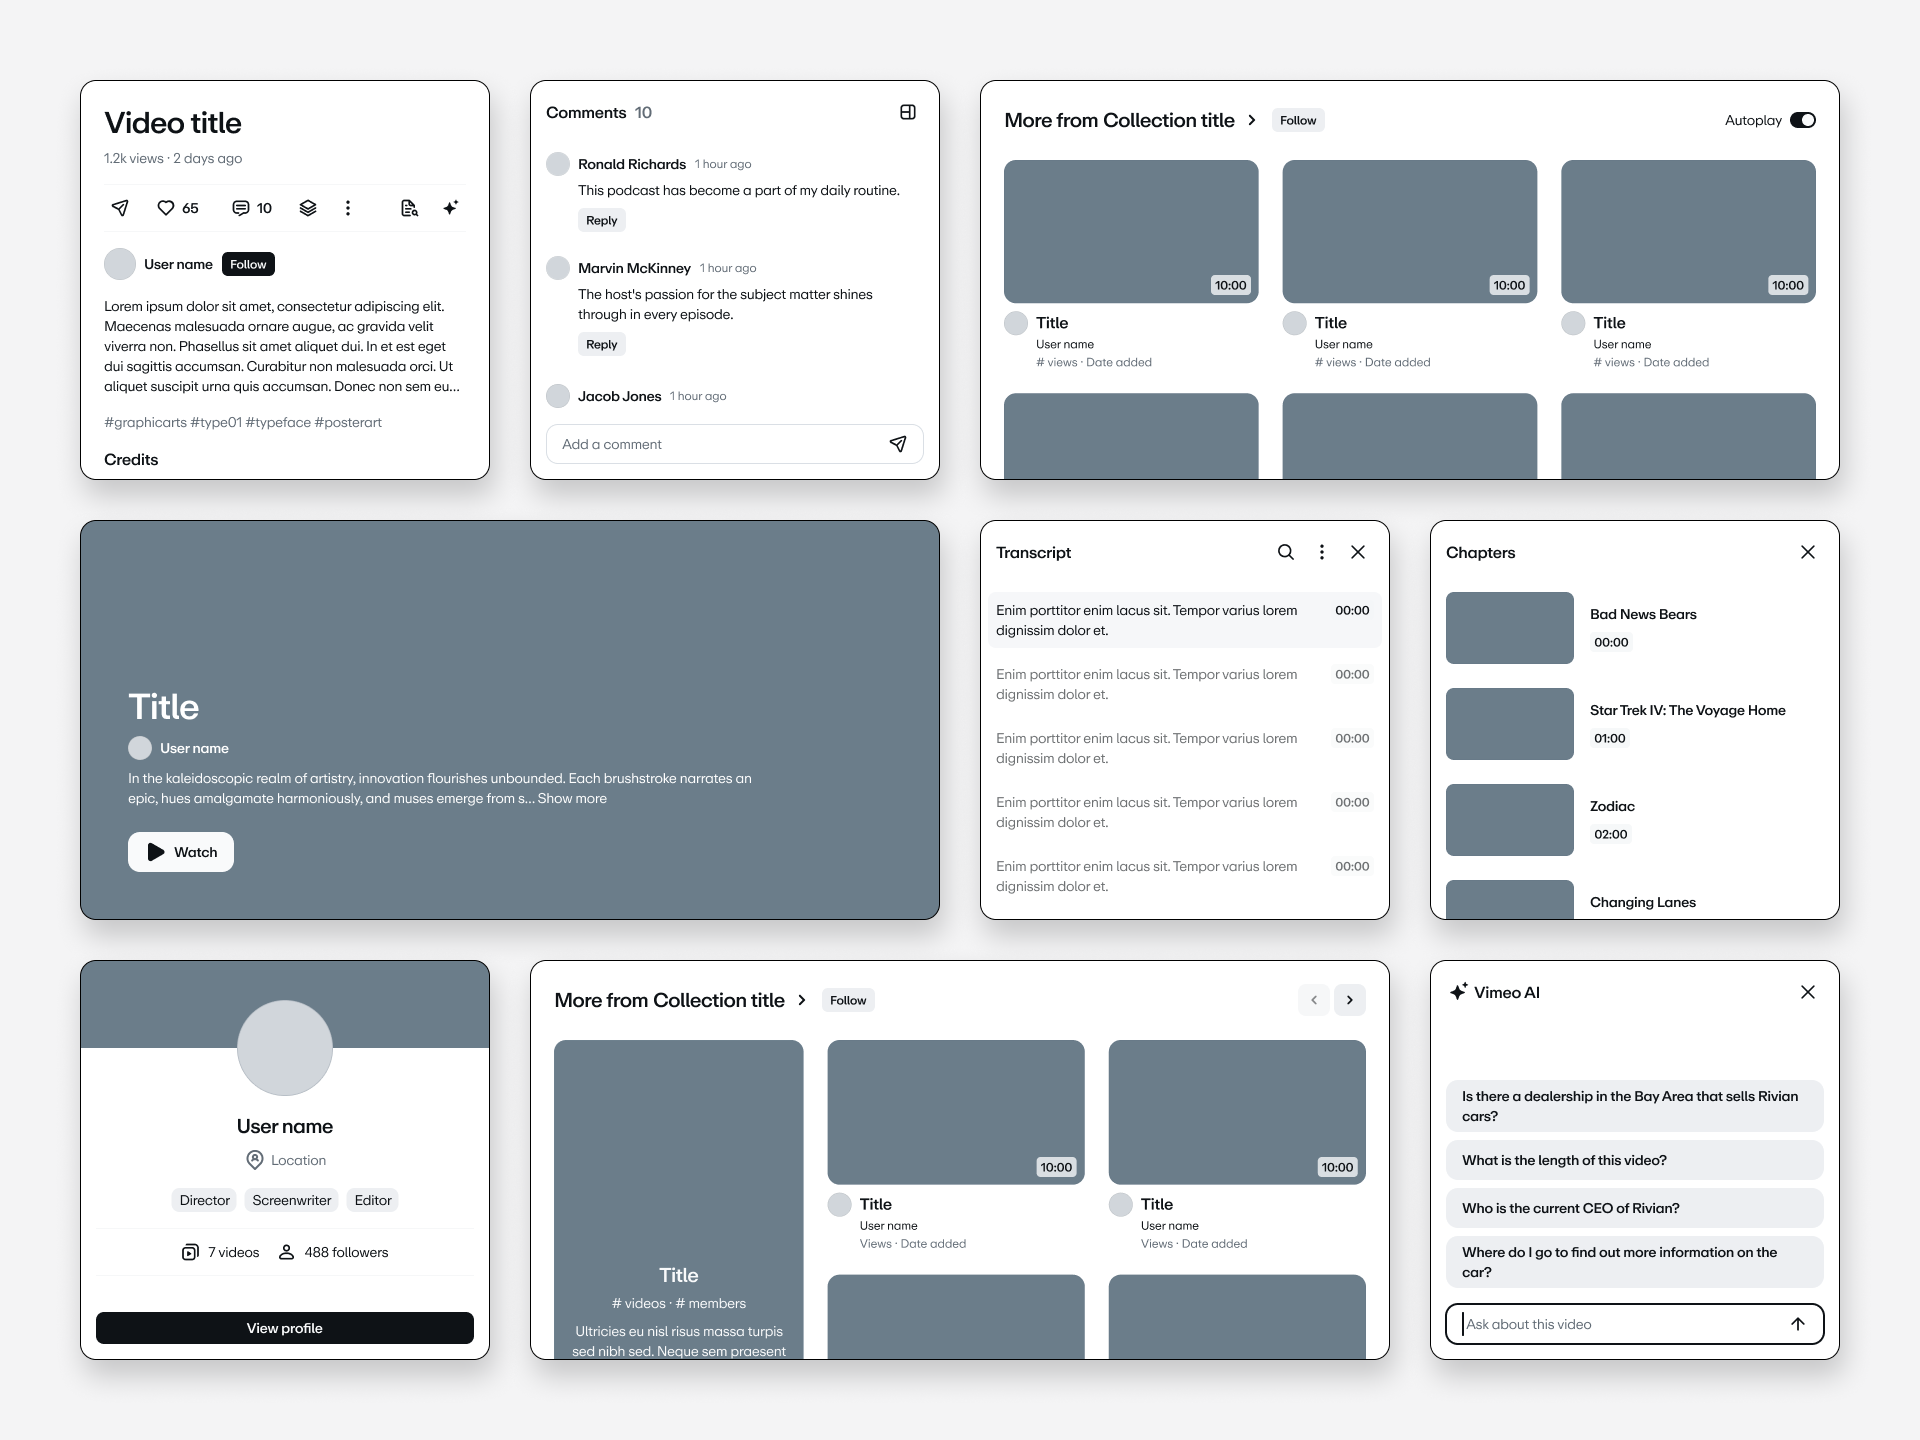Viewport: 1920px width, 1440px height.
Task: Reply to Ronald Richards' comment
Action: 602,220
